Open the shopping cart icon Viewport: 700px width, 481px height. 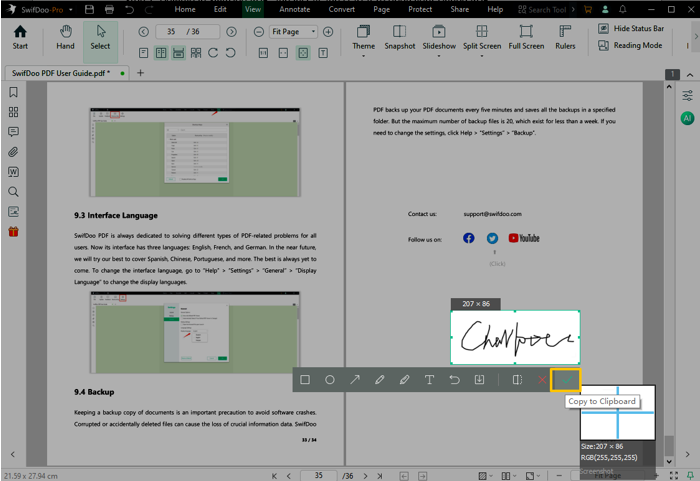[x=588, y=9]
